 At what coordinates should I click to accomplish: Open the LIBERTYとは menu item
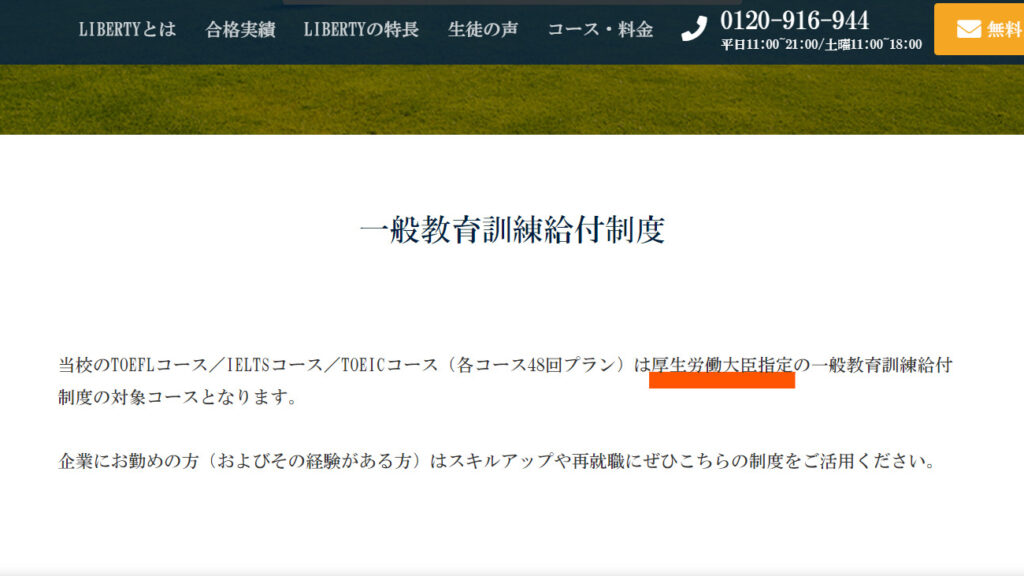pos(127,29)
